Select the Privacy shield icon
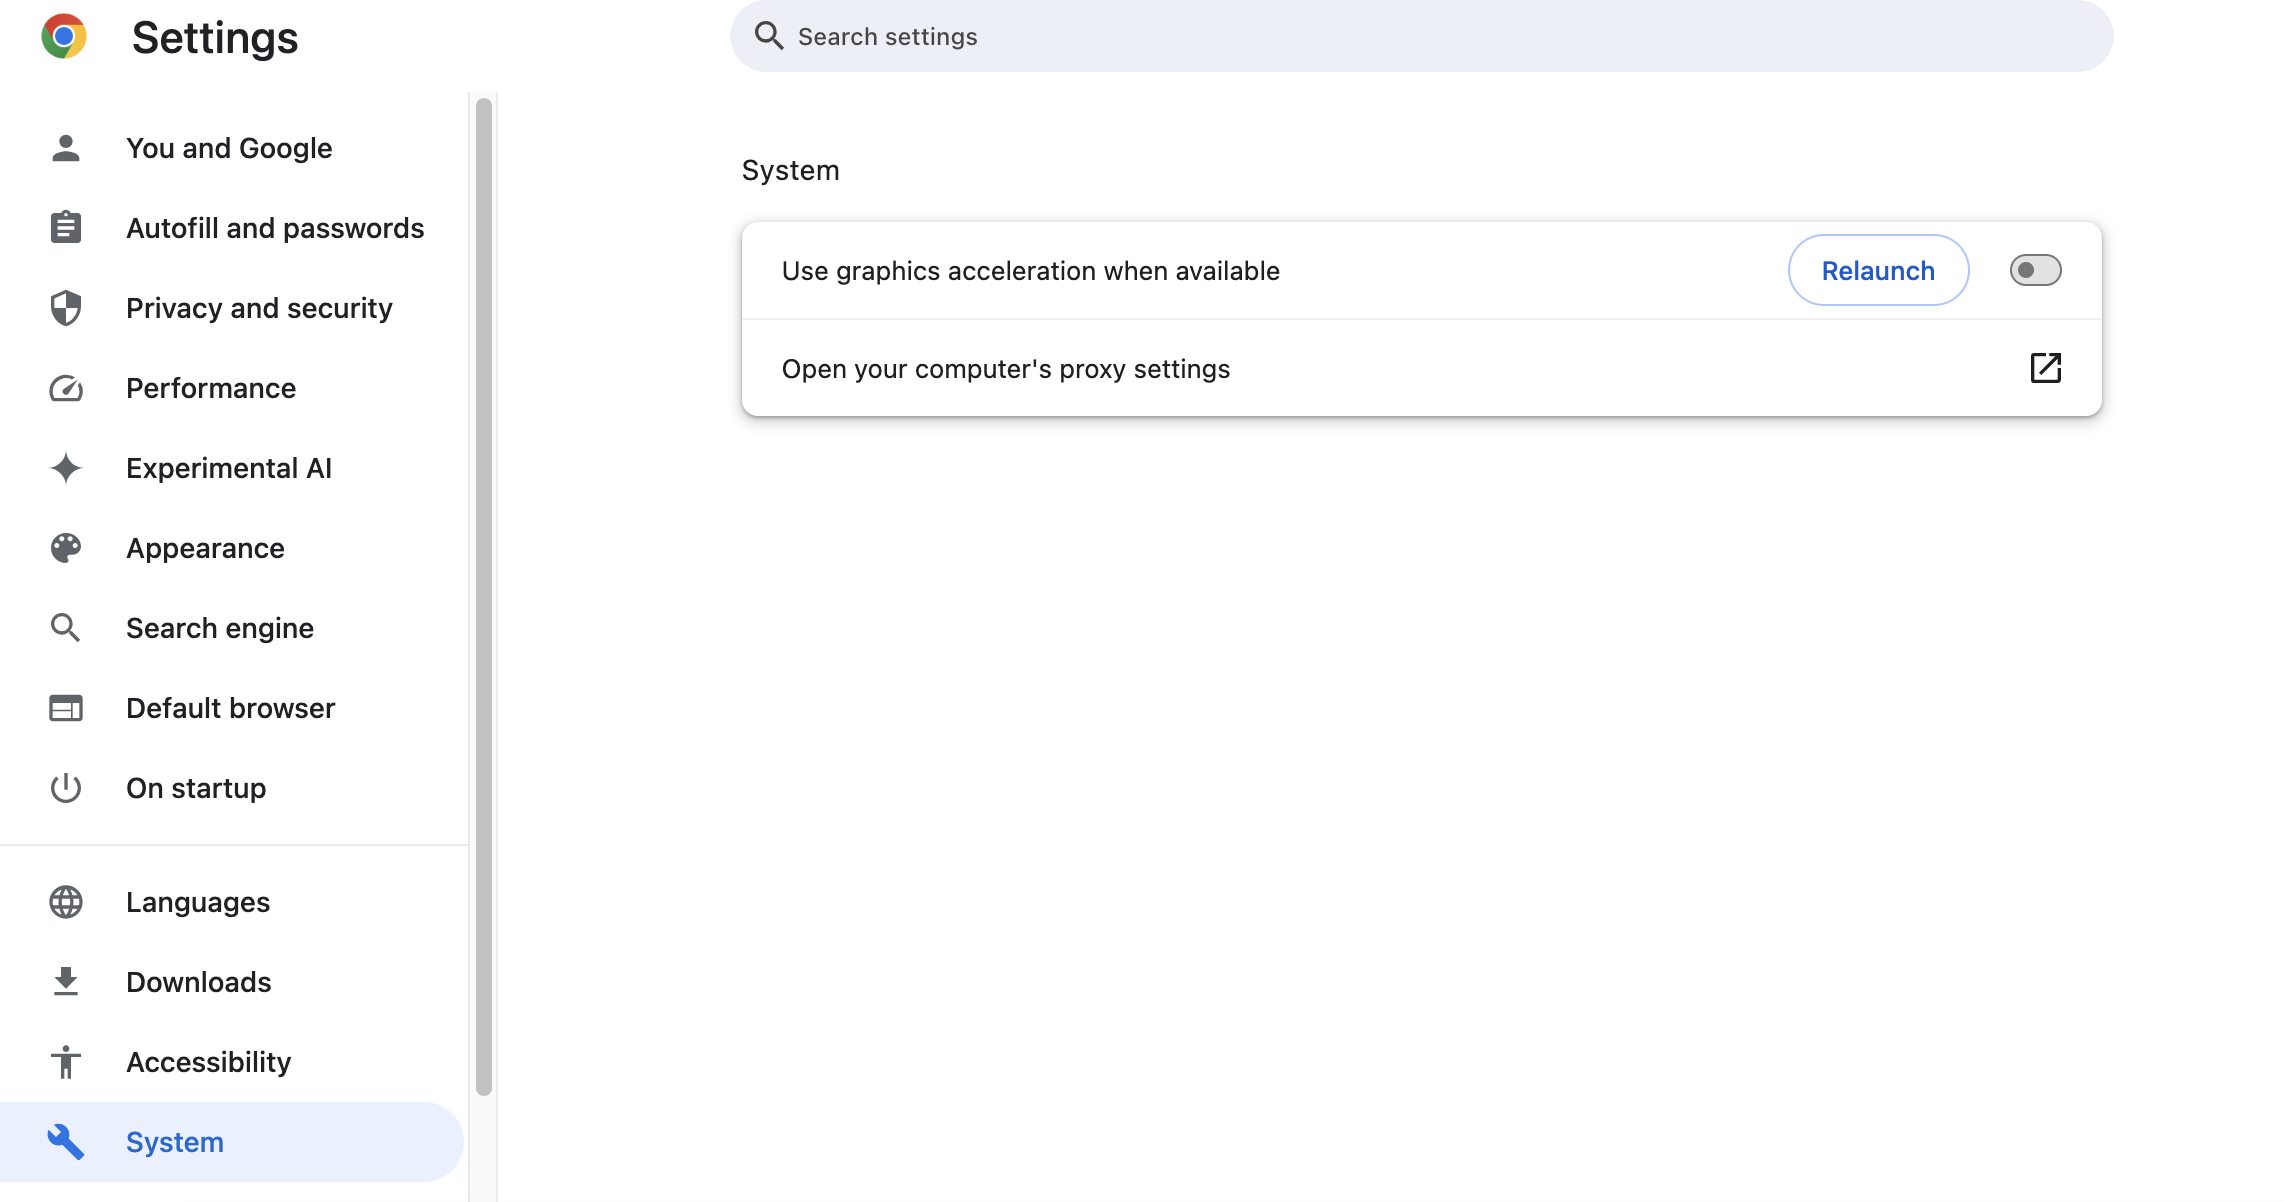This screenshot has height=1202, width=2284. pos(66,308)
